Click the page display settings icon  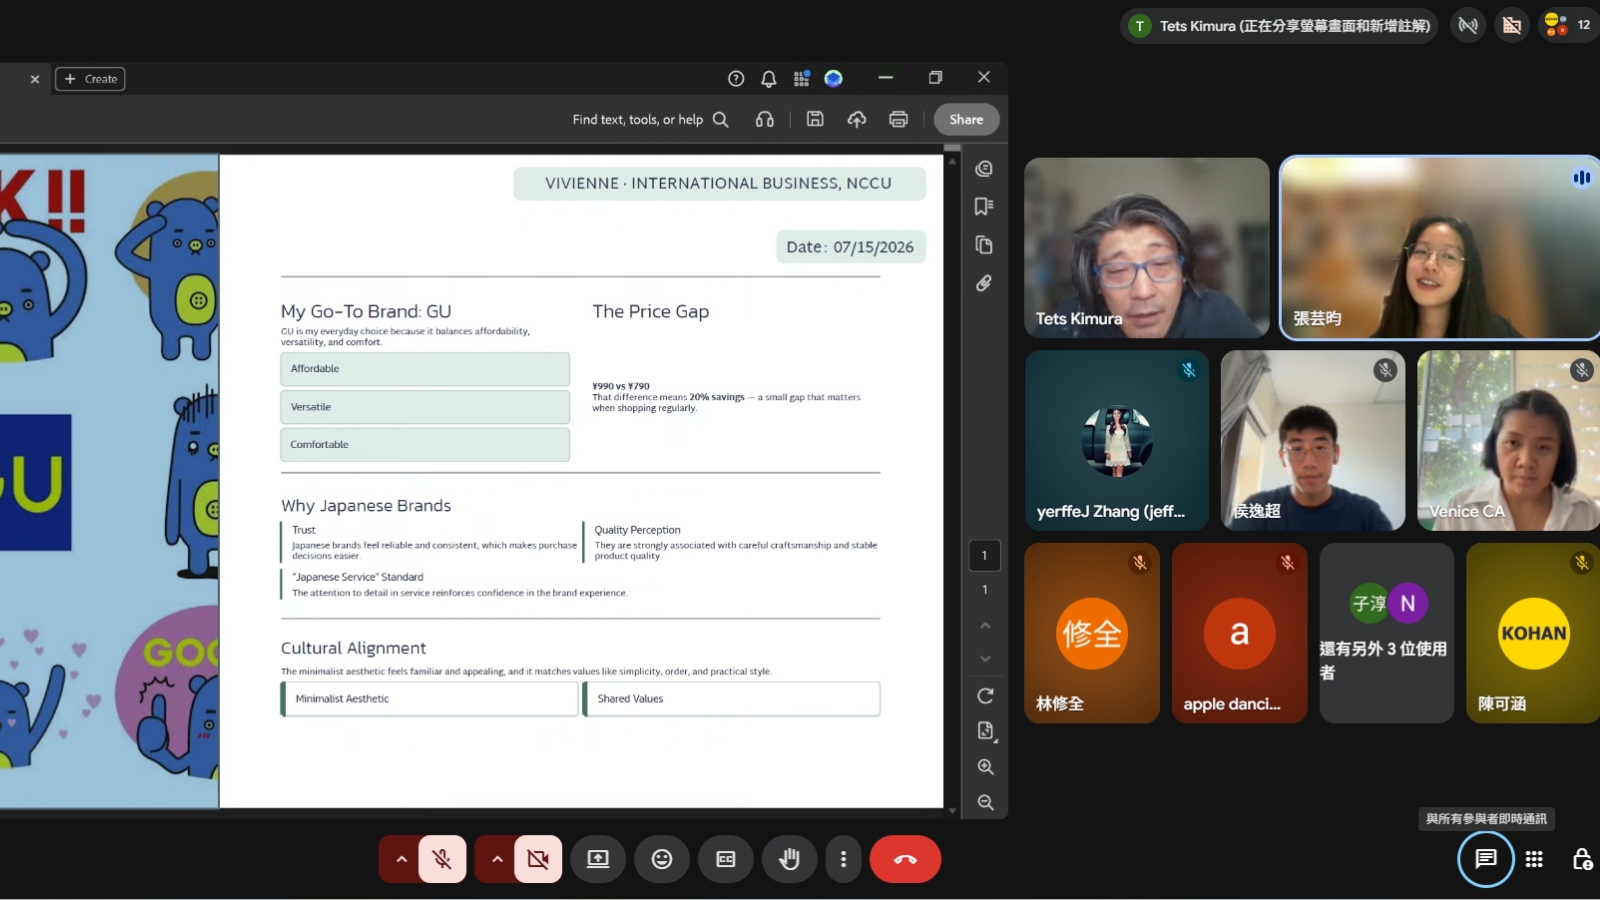985,731
